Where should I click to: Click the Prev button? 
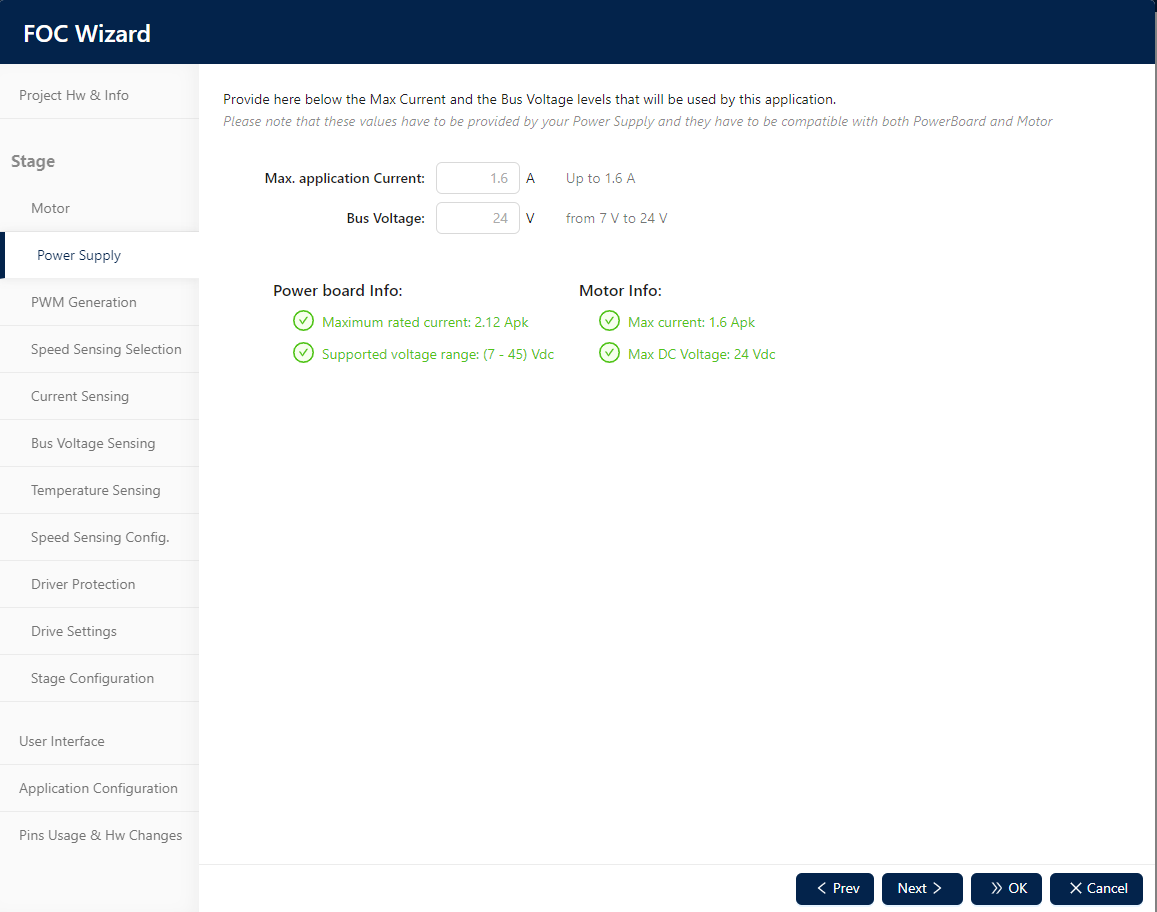[x=835, y=888]
